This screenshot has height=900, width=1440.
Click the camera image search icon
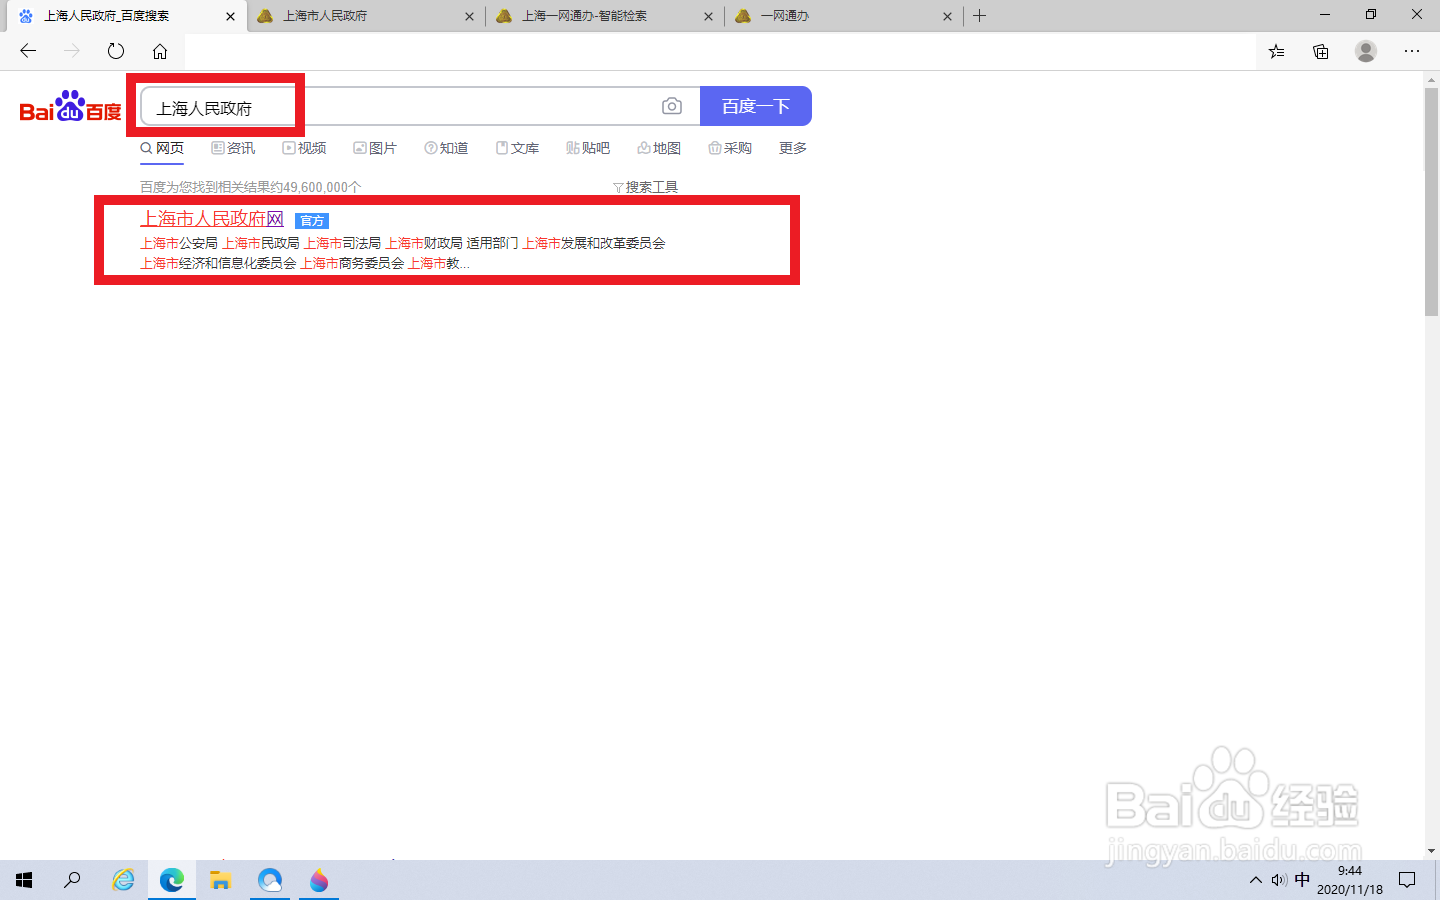pyautogui.click(x=672, y=106)
